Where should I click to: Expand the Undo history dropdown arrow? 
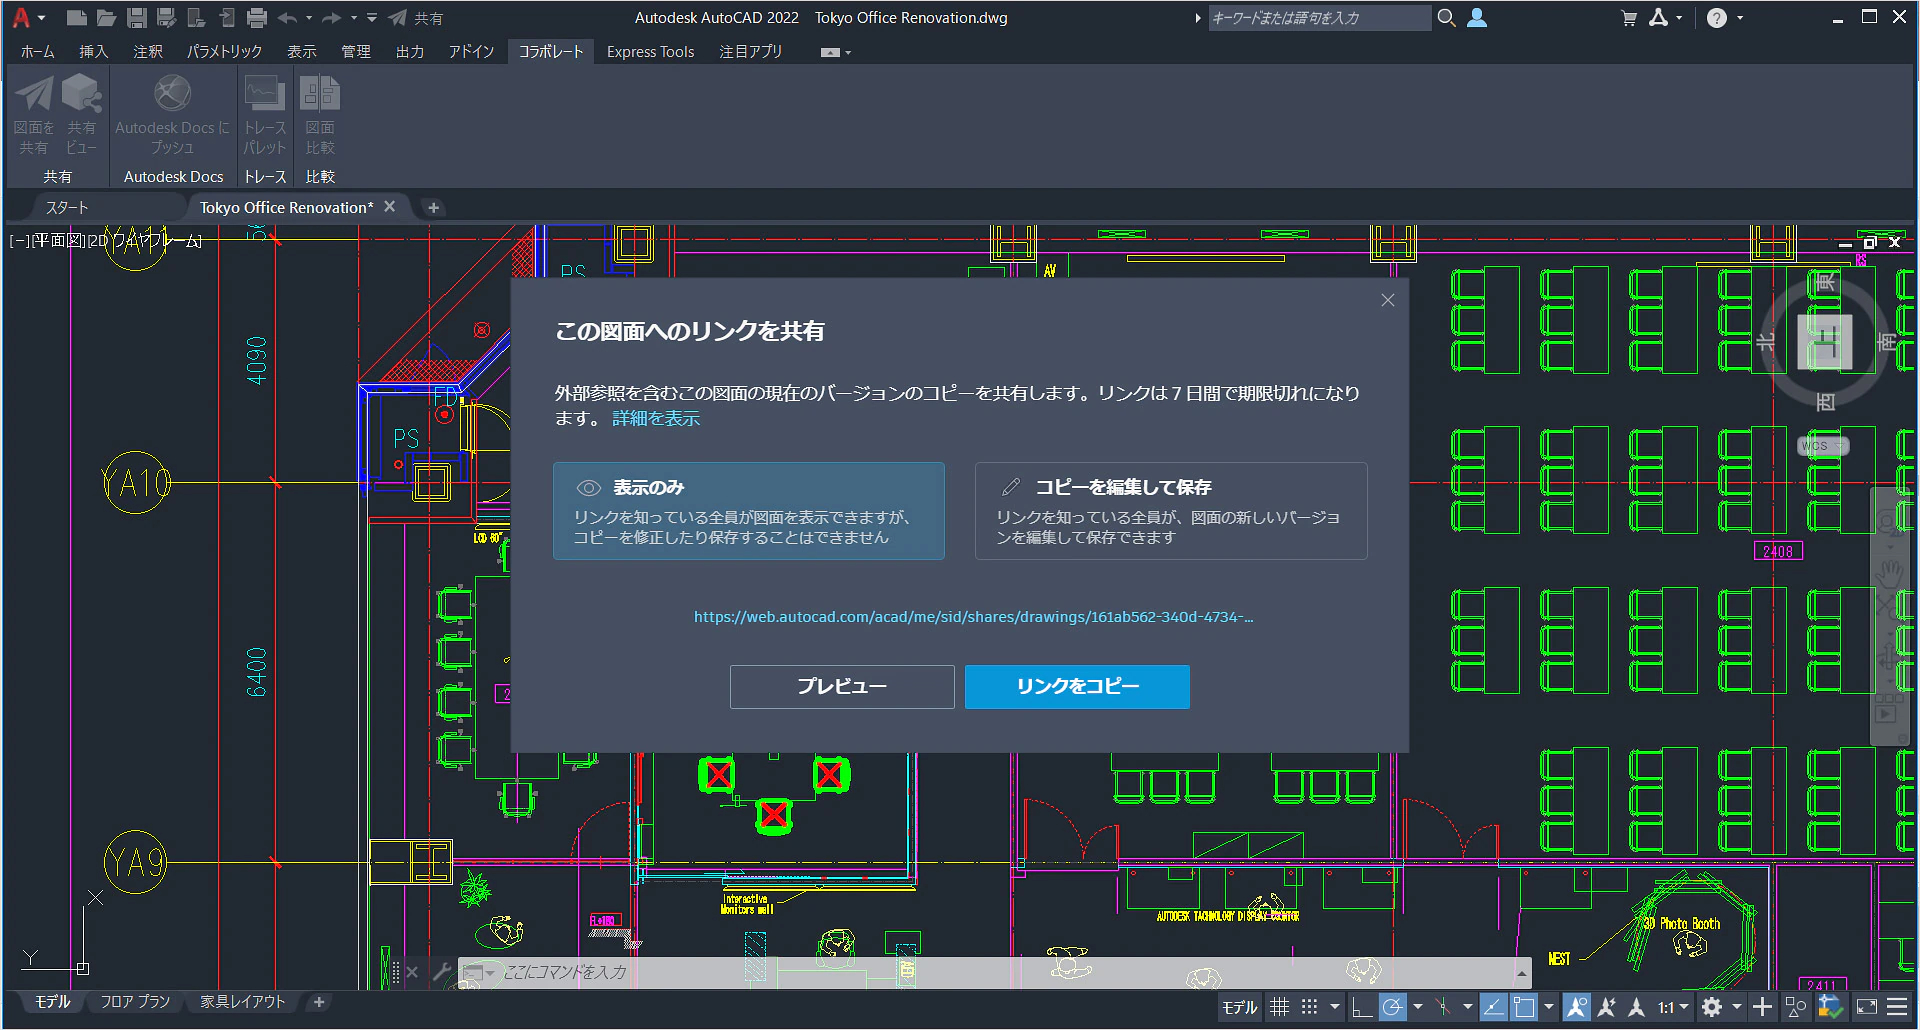pos(309,18)
